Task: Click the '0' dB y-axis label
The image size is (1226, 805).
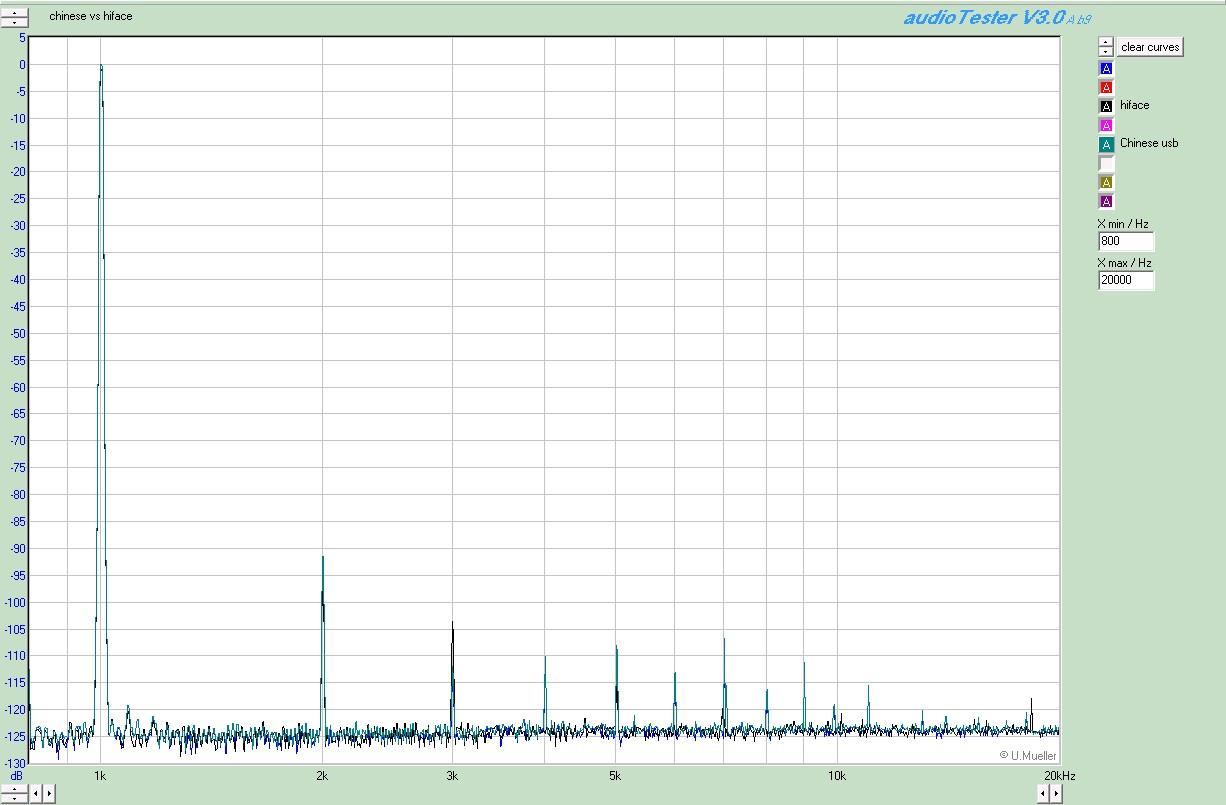Action: click(23, 65)
